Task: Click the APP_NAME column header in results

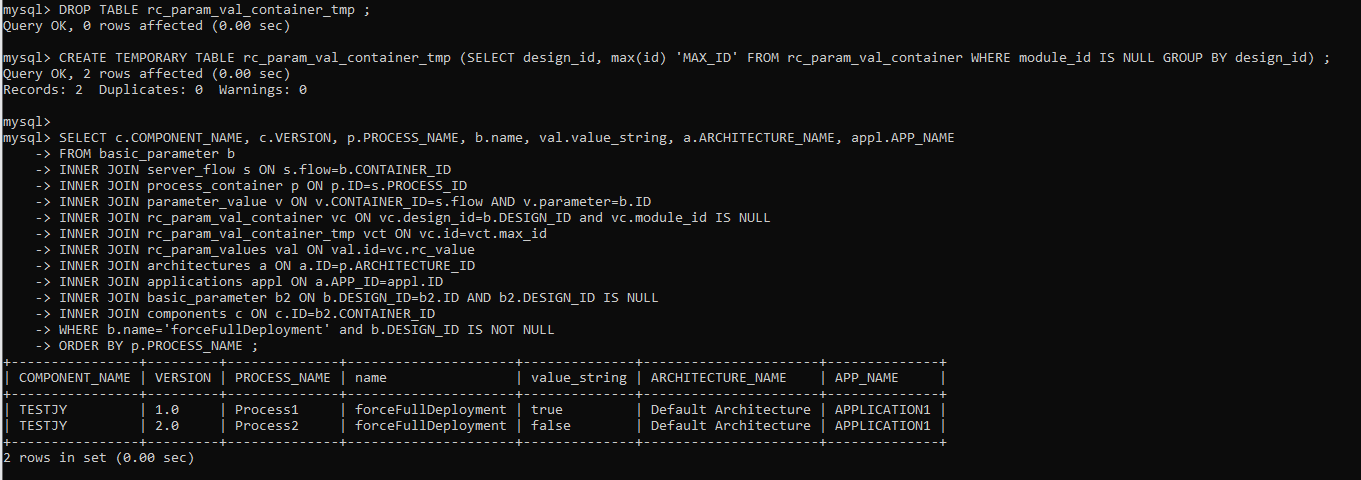Action: [866, 378]
